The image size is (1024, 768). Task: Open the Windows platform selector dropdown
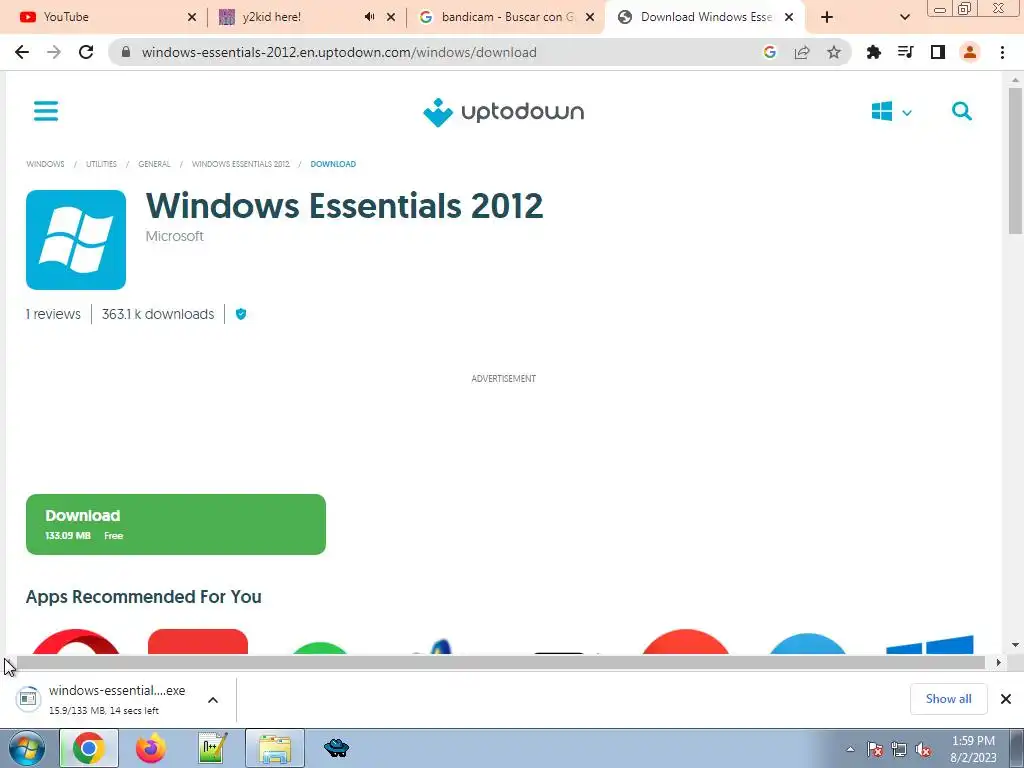tap(891, 112)
